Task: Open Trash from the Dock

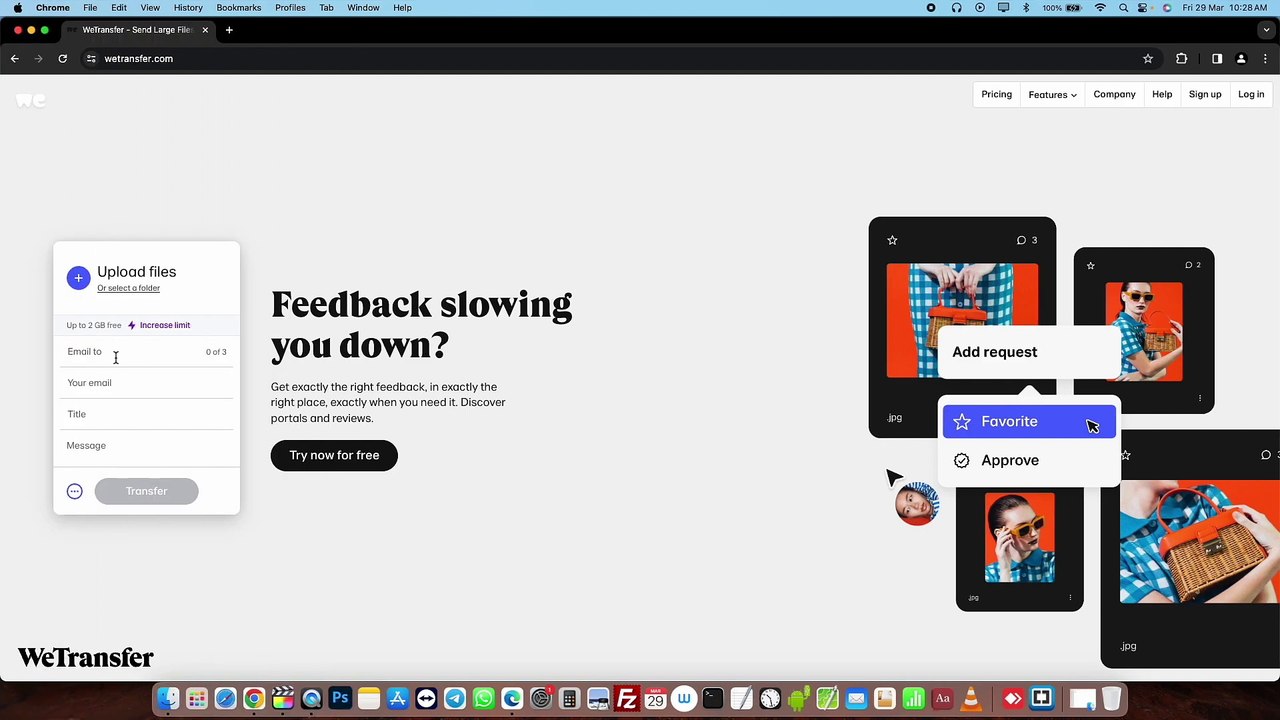Action: (1111, 699)
